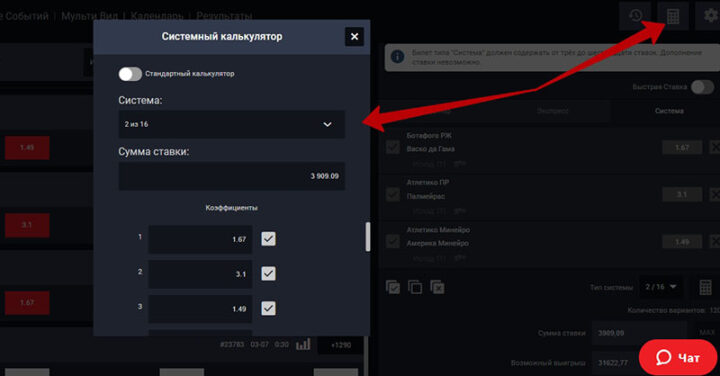Screen dimensions: 720x376
Task: Click Америка Минейро team name
Action: (x=437, y=243)
